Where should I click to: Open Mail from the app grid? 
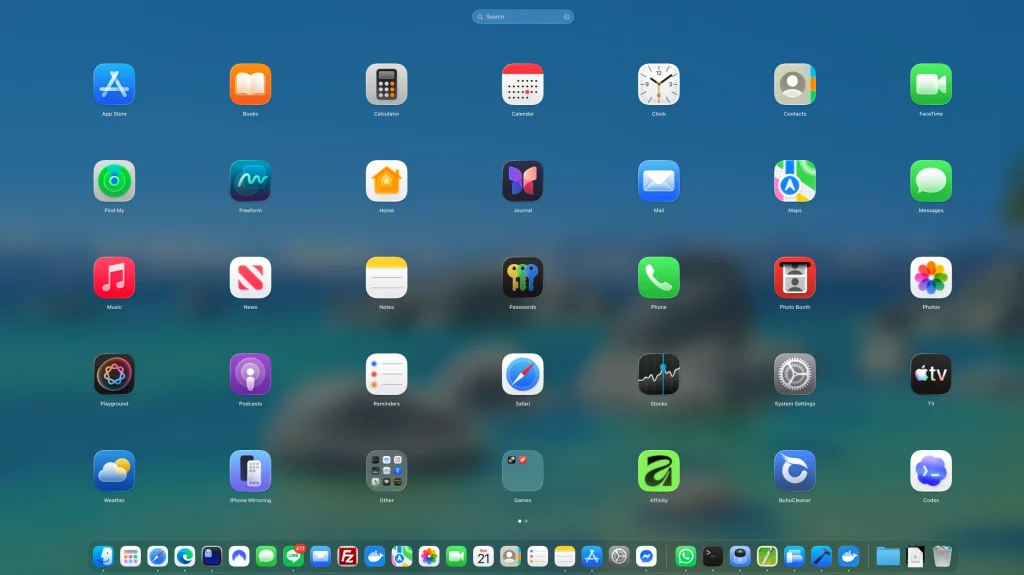click(658, 181)
